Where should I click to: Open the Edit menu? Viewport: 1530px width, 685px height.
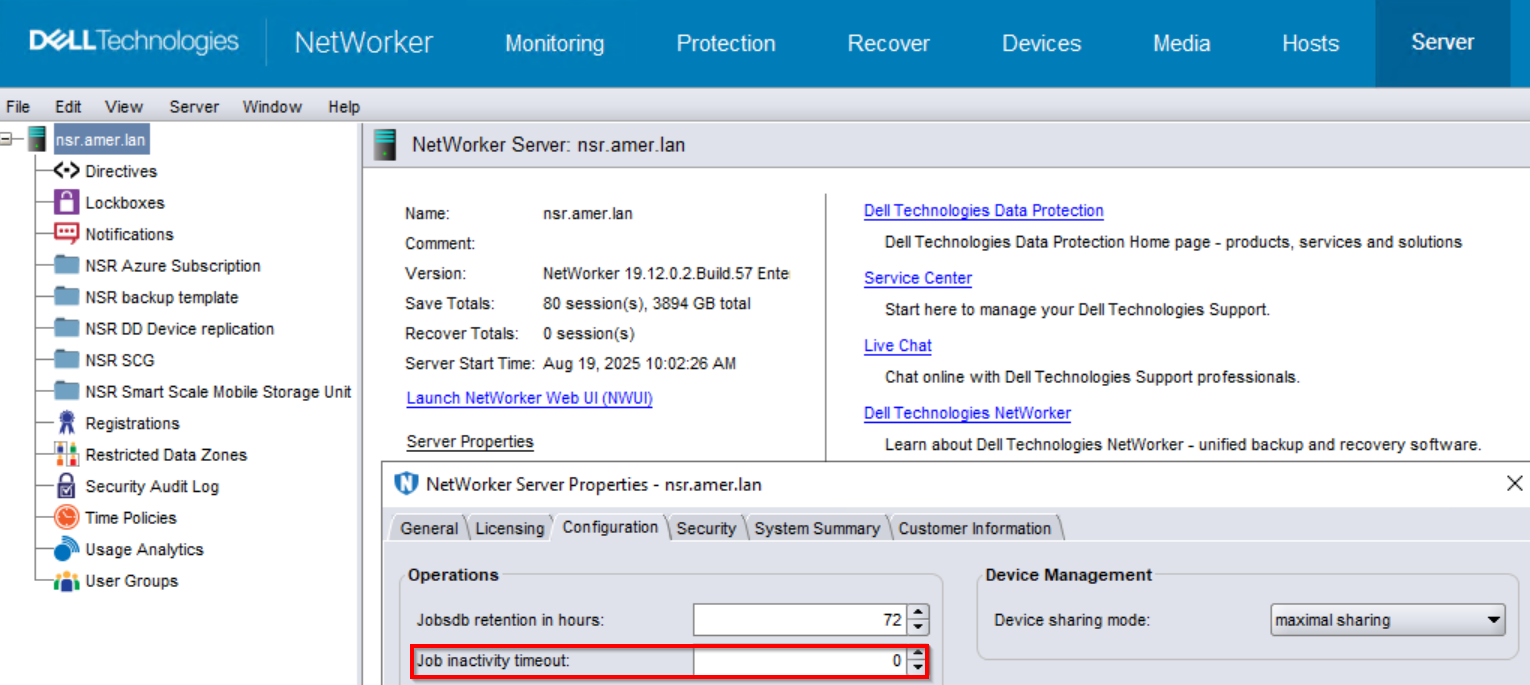(68, 107)
